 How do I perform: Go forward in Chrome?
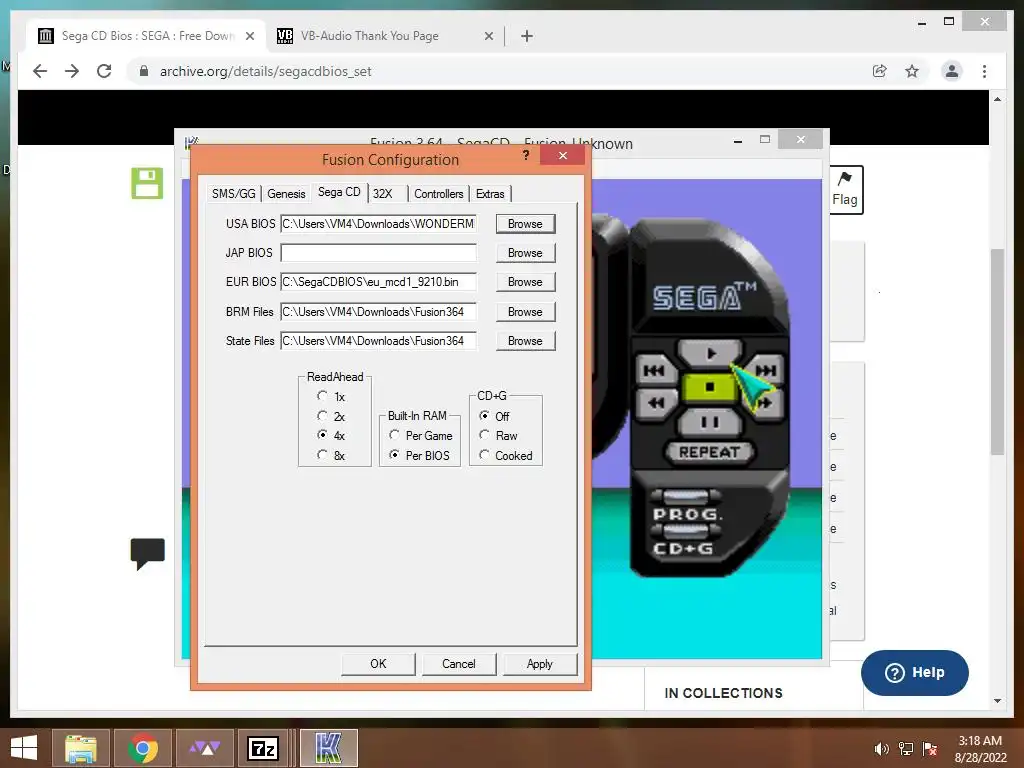[x=72, y=71]
